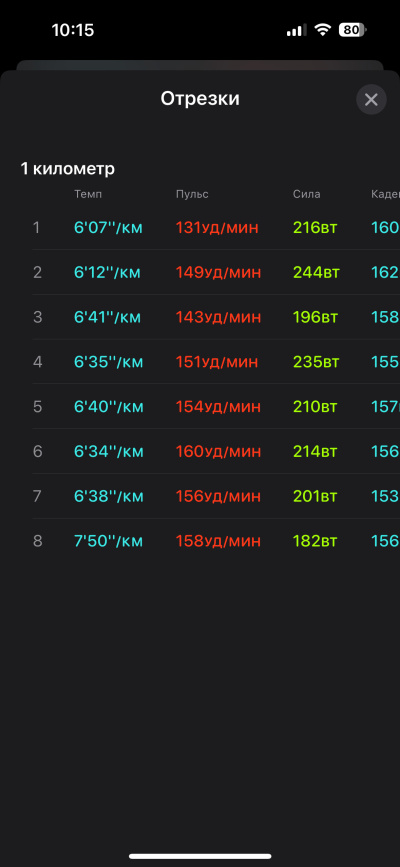Tap 214вт power value in row 6
400x867 pixels.
pyautogui.click(x=315, y=451)
